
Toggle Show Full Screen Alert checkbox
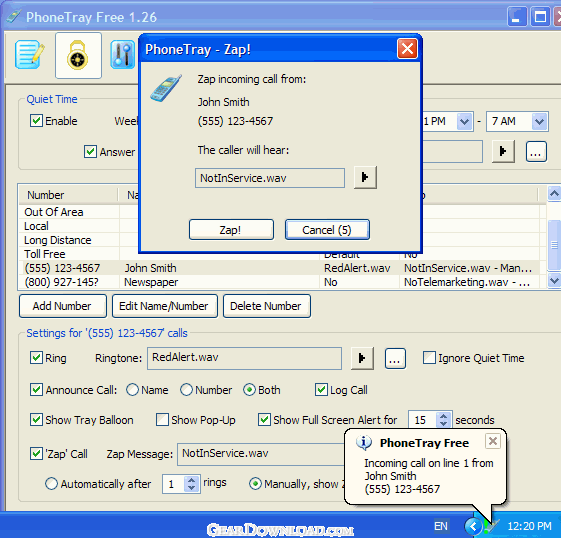264,420
